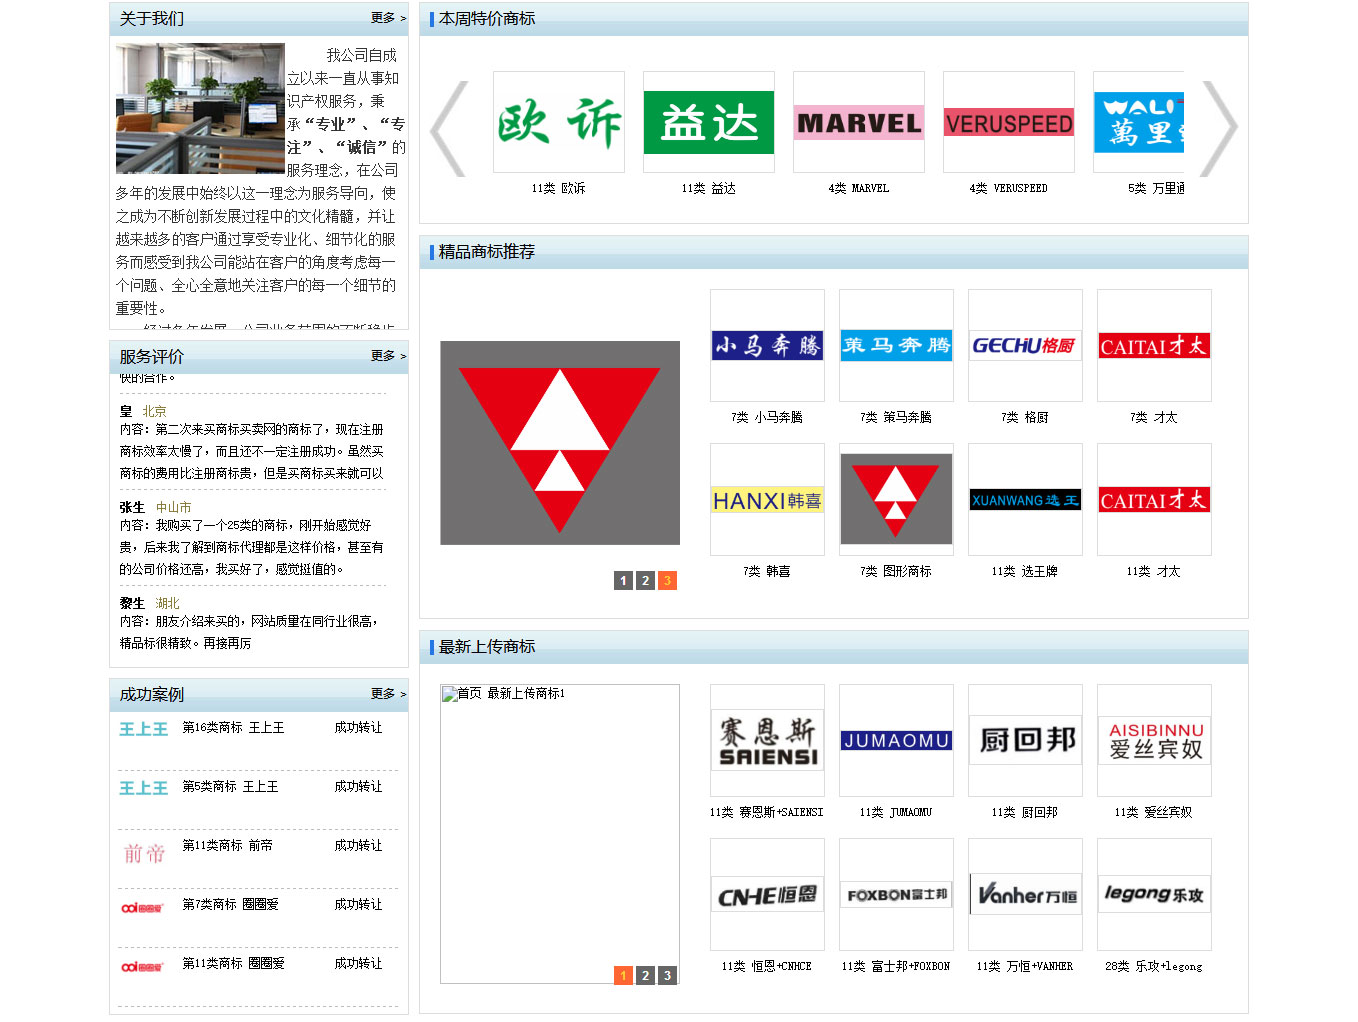Go to page 2 of 精品商标推荐
This screenshot has height=1022, width=1358.
tap(645, 580)
